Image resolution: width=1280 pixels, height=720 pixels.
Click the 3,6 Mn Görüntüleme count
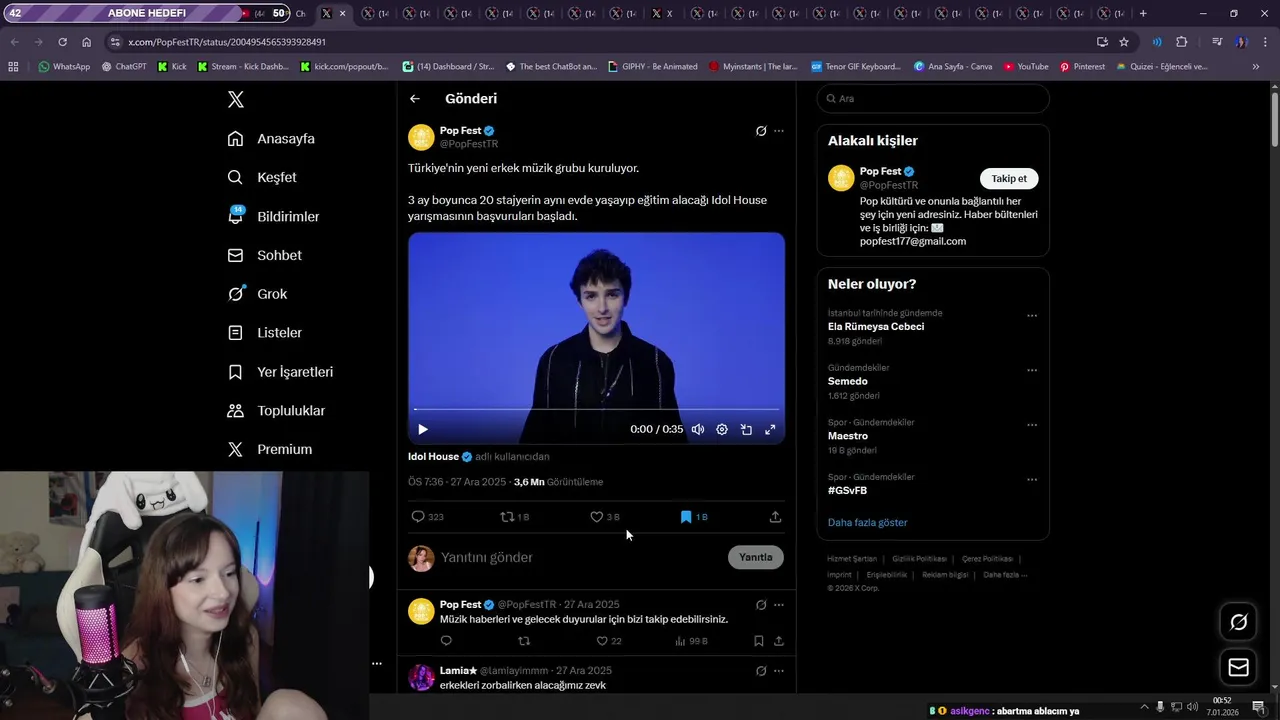point(558,482)
